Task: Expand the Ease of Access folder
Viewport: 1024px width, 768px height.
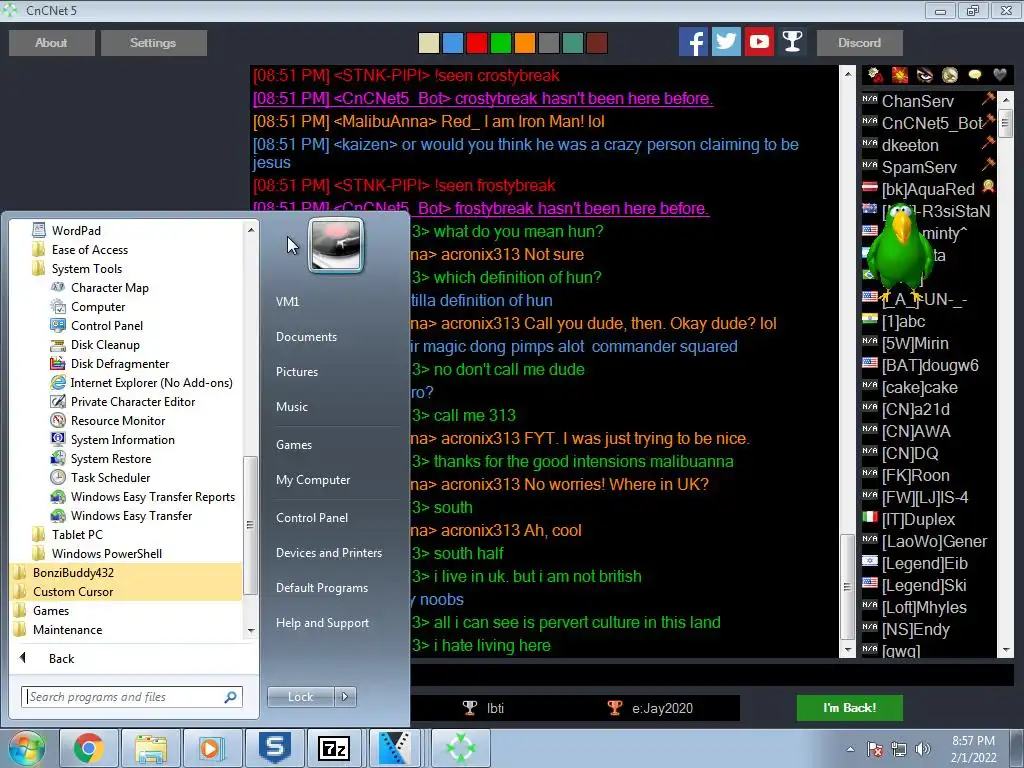Action: tap(89, 249)
